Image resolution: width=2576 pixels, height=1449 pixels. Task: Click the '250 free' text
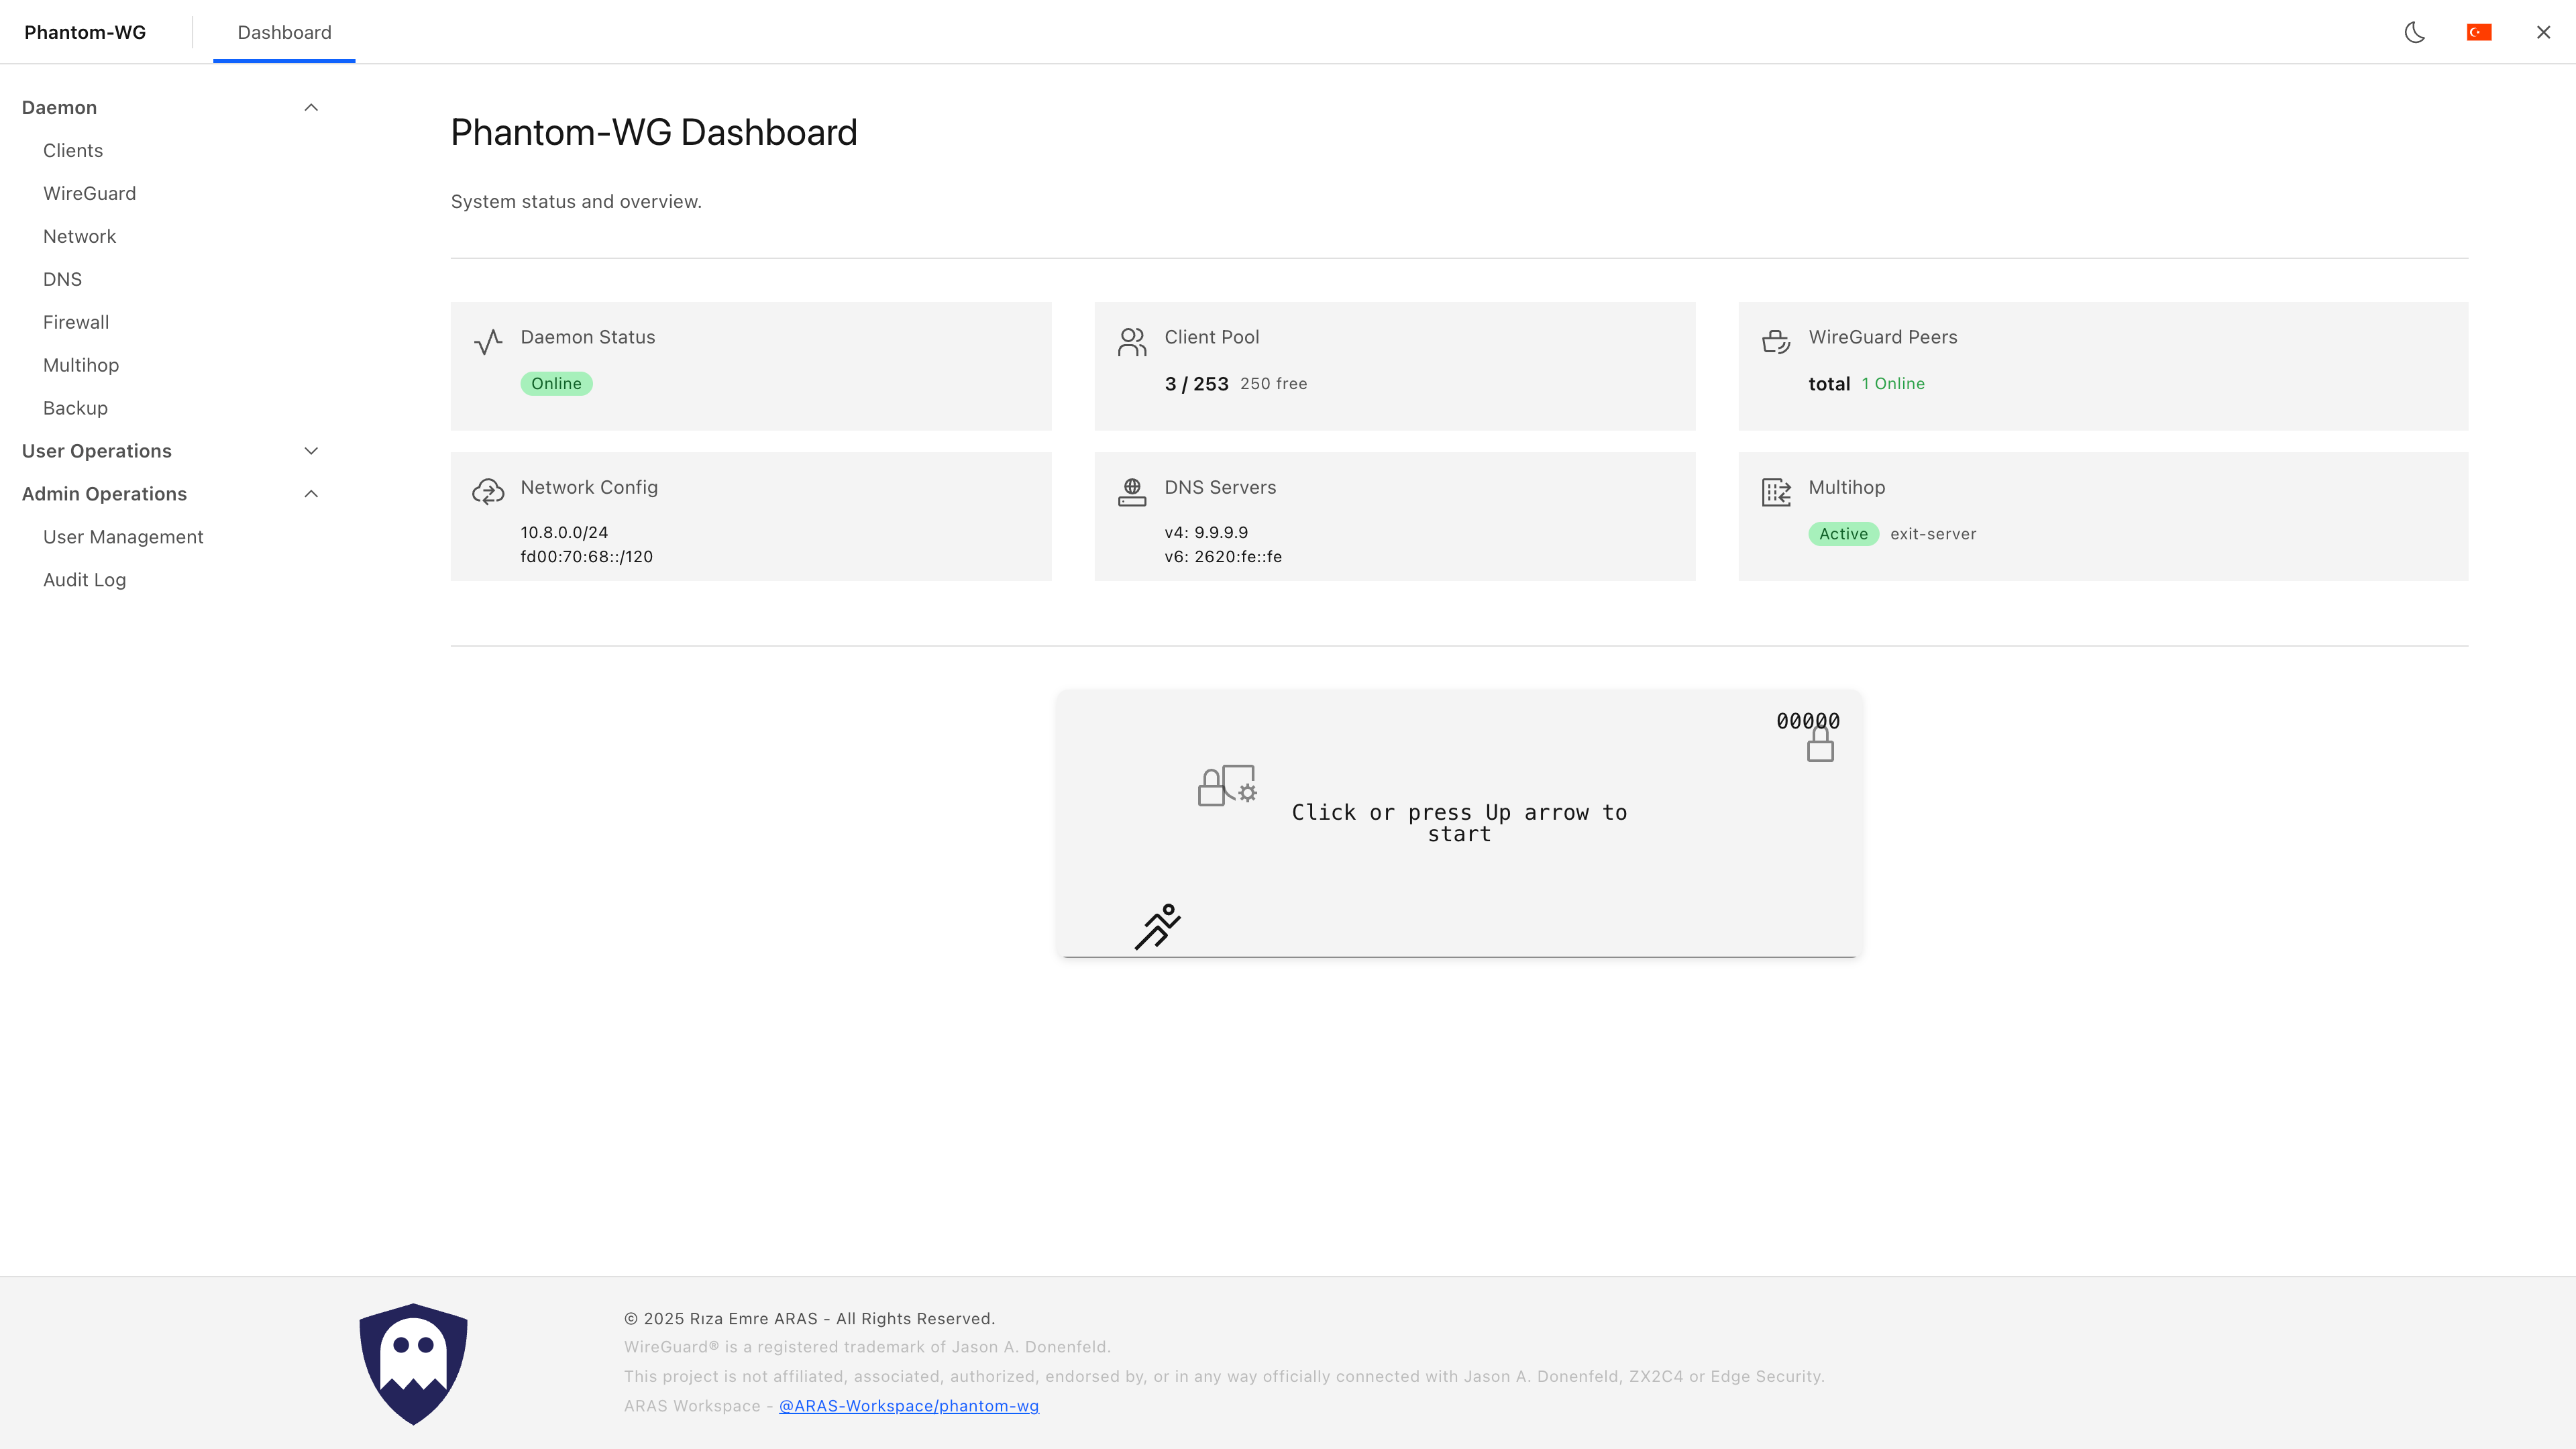coord(1273,384)
